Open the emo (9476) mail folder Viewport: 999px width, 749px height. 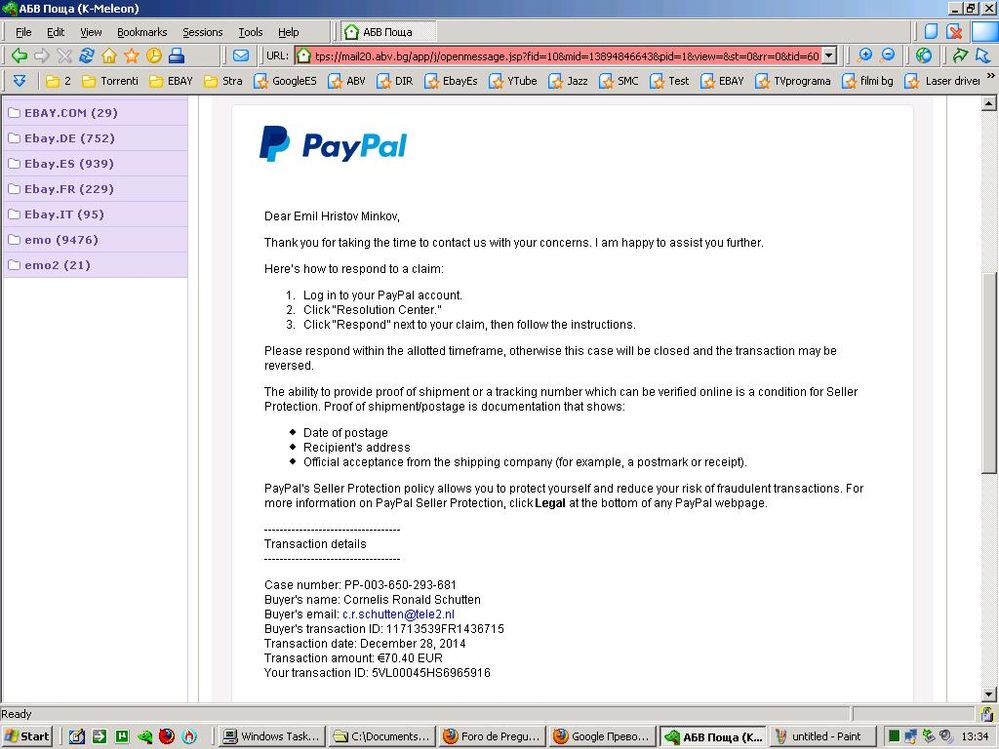[x=96, y=240]
